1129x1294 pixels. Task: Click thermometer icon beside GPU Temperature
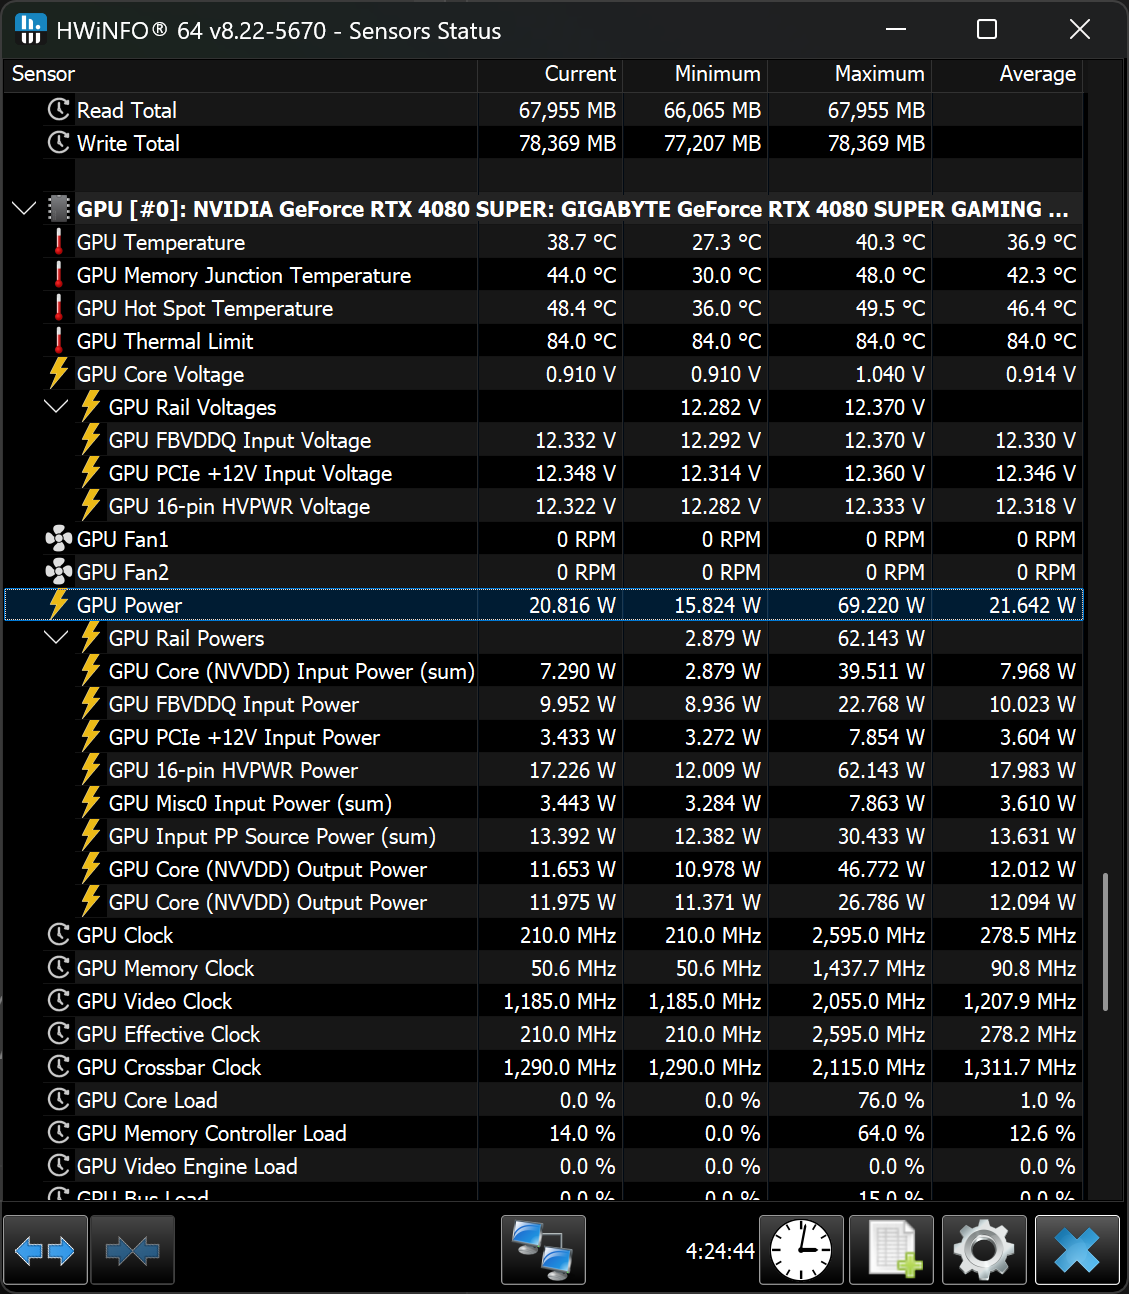pyautogui.click(x=59, y=242)
